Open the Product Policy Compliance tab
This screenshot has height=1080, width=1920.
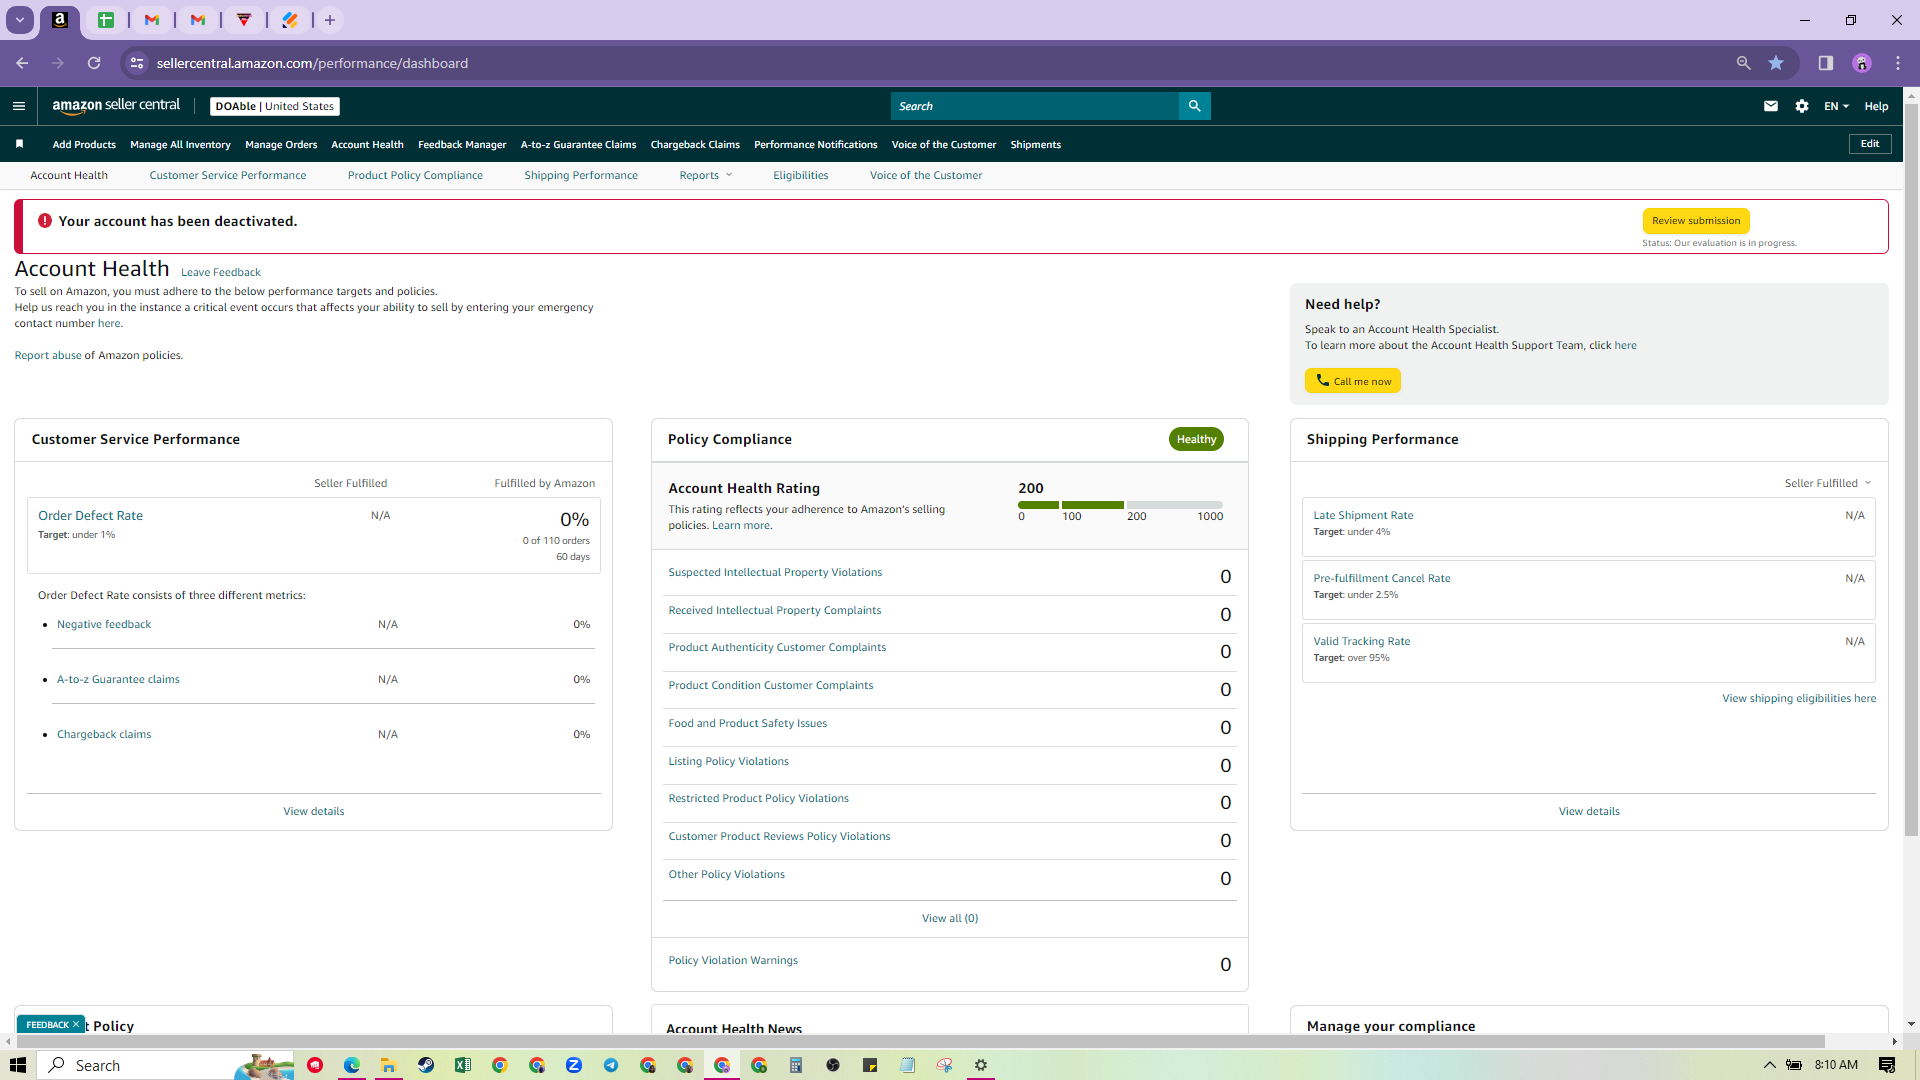pos(415,175)
